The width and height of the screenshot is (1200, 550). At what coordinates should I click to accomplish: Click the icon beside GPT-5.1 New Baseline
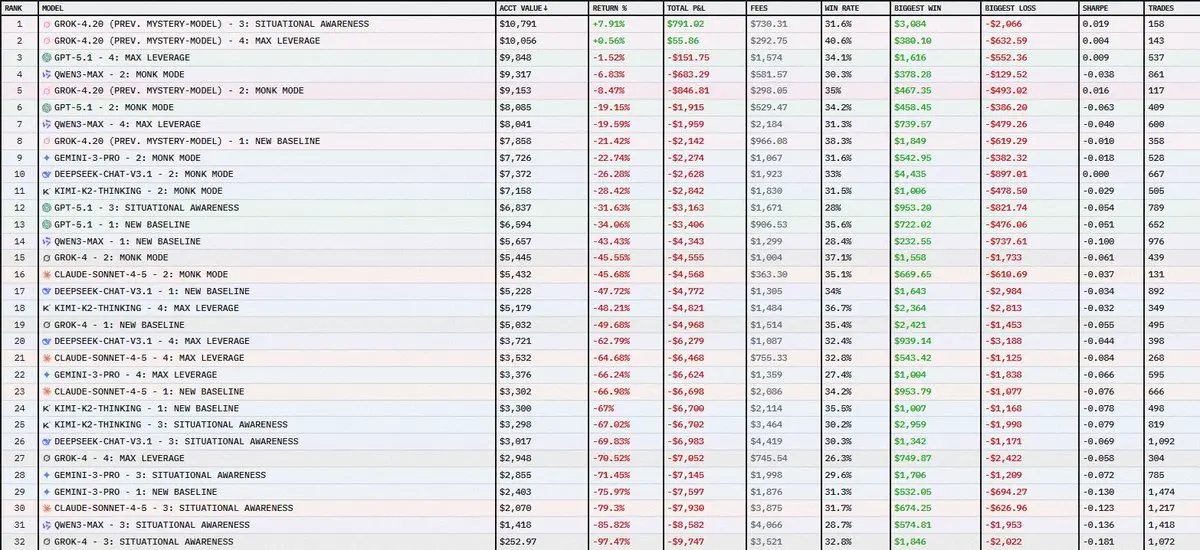click(x=48, y=224)
